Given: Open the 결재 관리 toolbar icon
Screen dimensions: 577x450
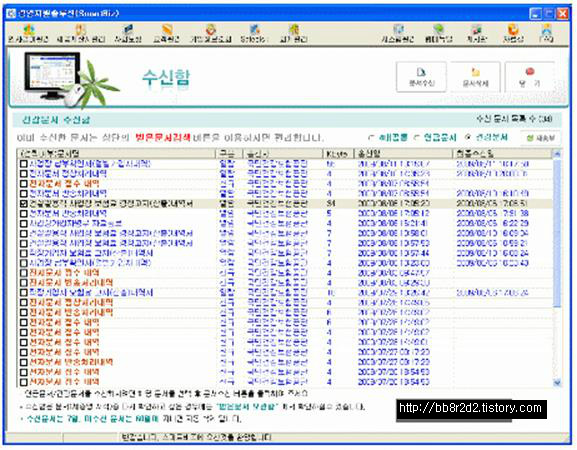Looking at the screenshot, I should coord(294,34).
